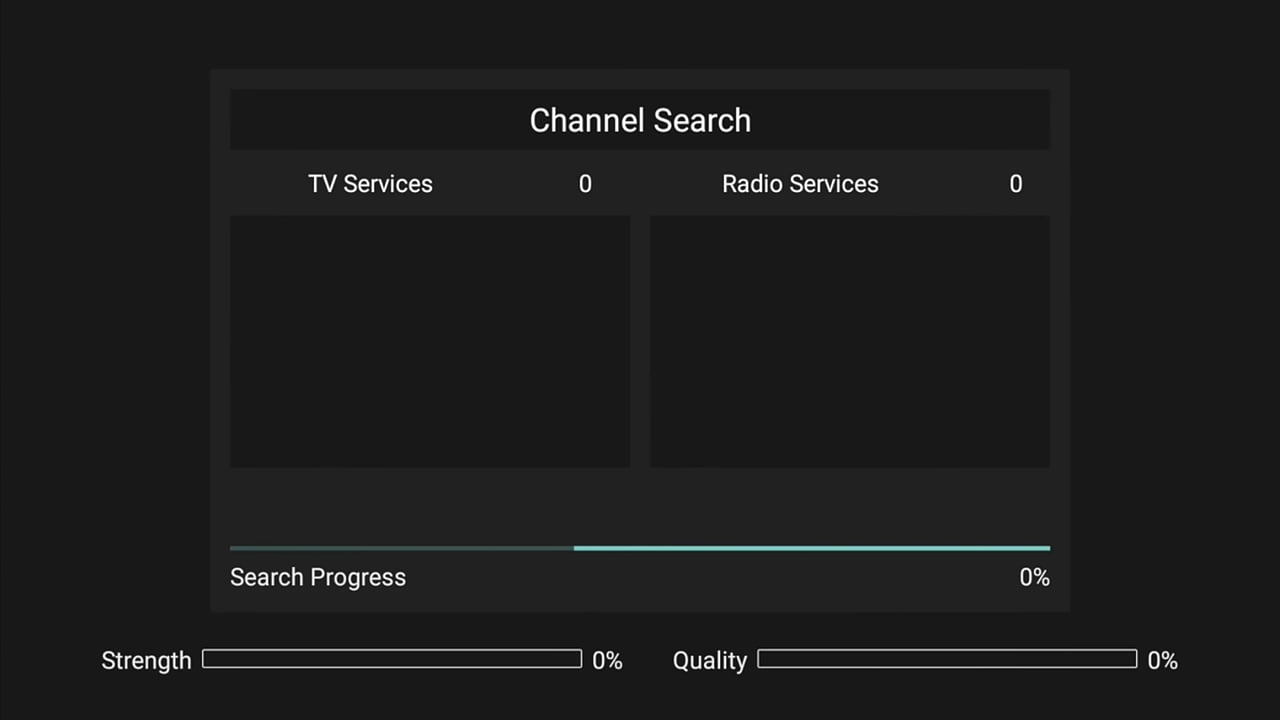Select the Radio Services label
Viewport: 1280px width, 720px height.
click(800, 184)
